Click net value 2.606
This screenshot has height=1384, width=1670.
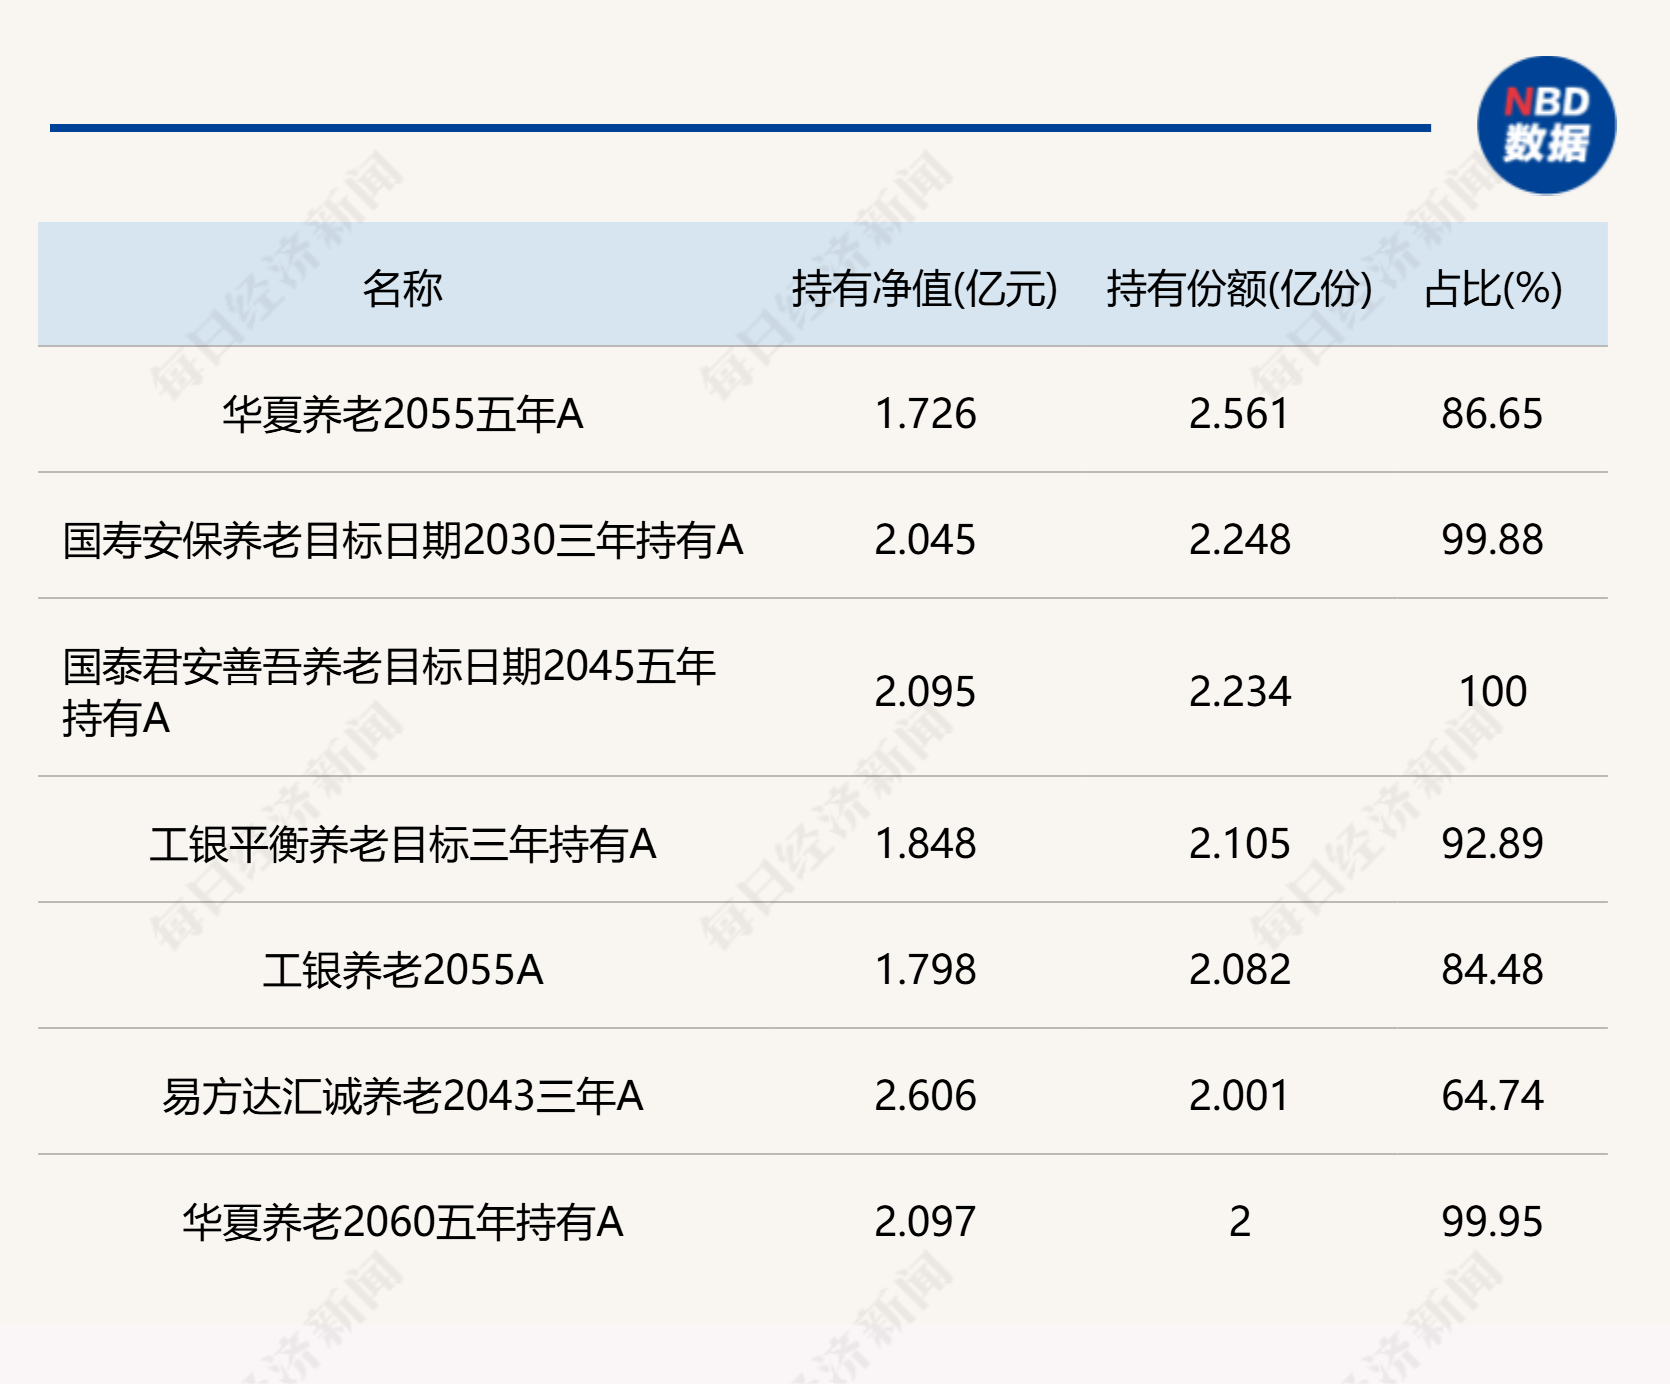click(x=925, y=1096)
